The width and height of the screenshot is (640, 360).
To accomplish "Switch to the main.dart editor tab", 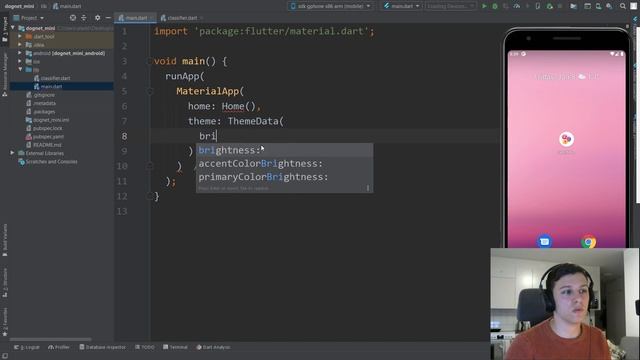I will tap(135, 18).
